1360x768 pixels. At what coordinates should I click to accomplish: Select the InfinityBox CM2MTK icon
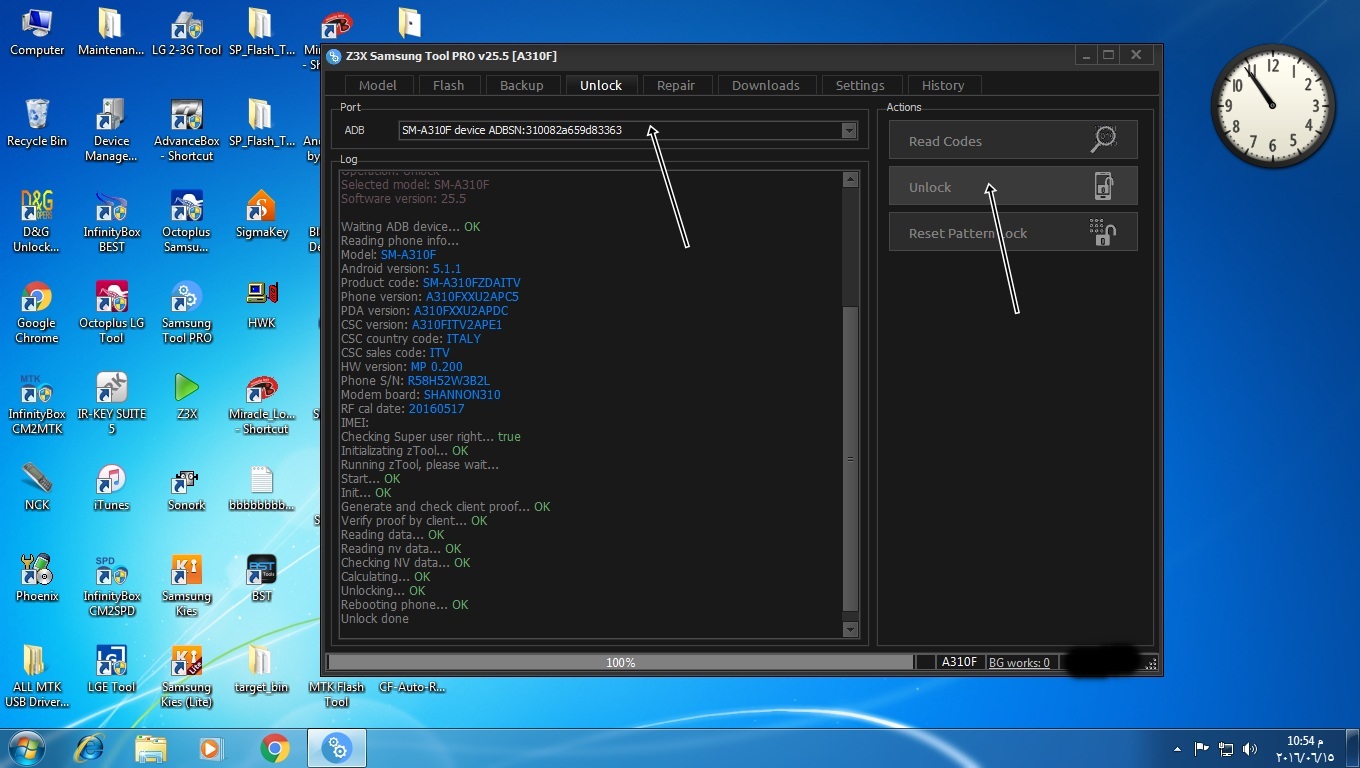pyautogui.click(x=37, y=403)
